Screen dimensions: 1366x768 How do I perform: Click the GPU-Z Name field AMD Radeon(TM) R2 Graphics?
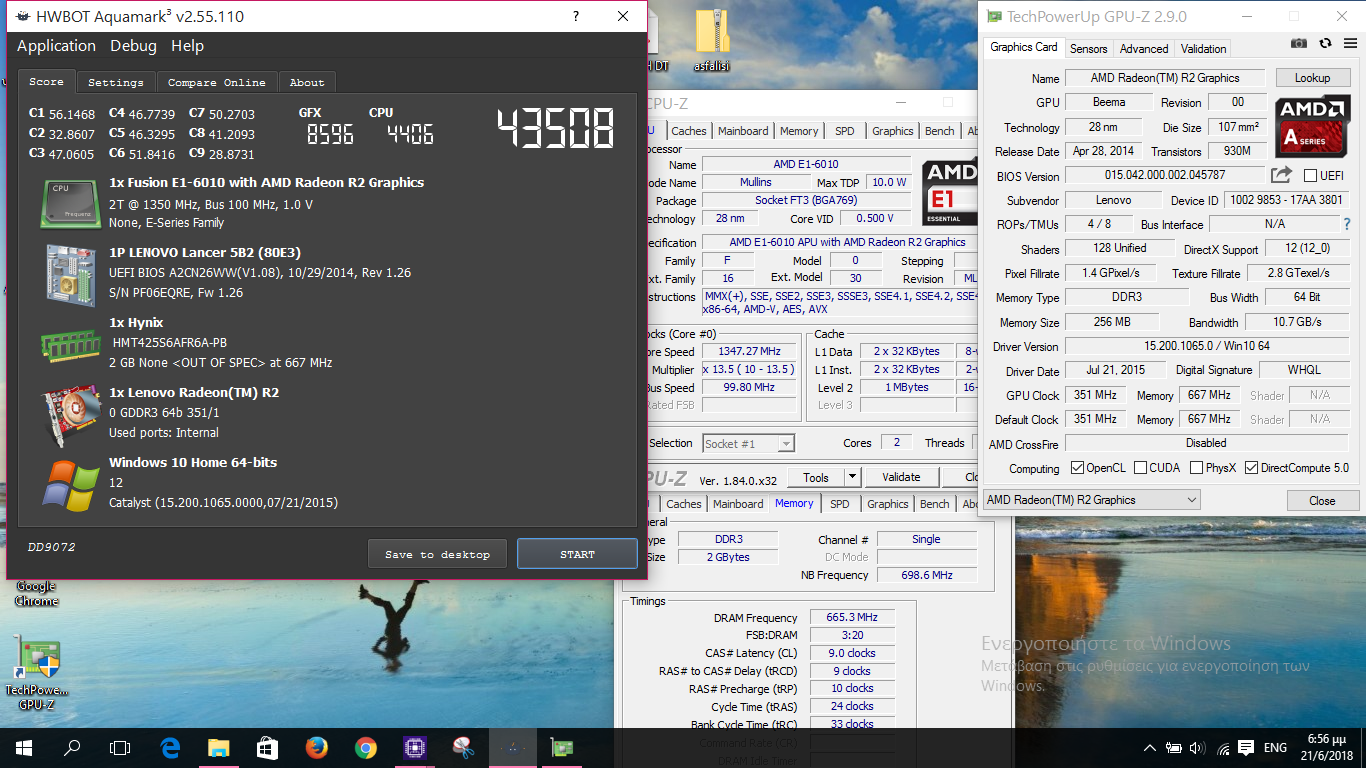[1165, 78]
